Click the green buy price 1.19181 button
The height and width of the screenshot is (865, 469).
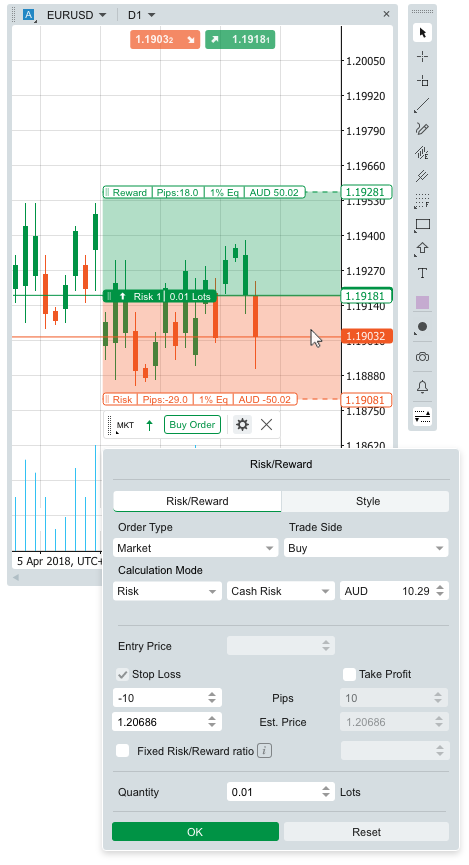(240, 40)
